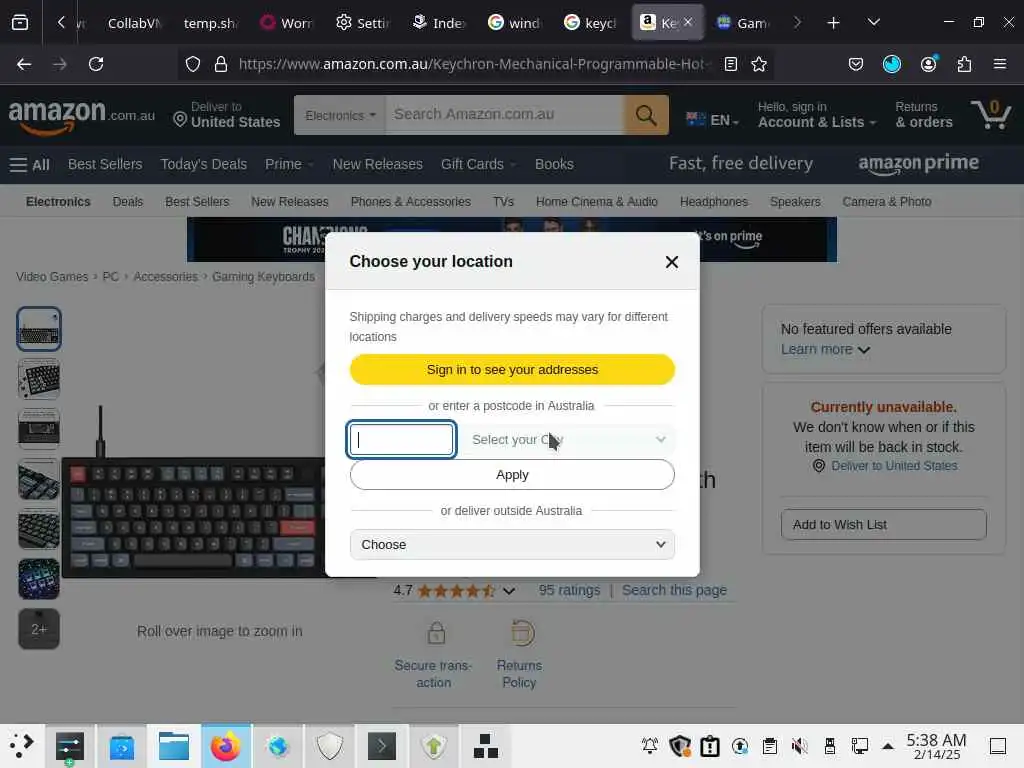Screen dimensions: 1024x768
Task: Open the 95 ratings link
Action: (x=569, y=590)
